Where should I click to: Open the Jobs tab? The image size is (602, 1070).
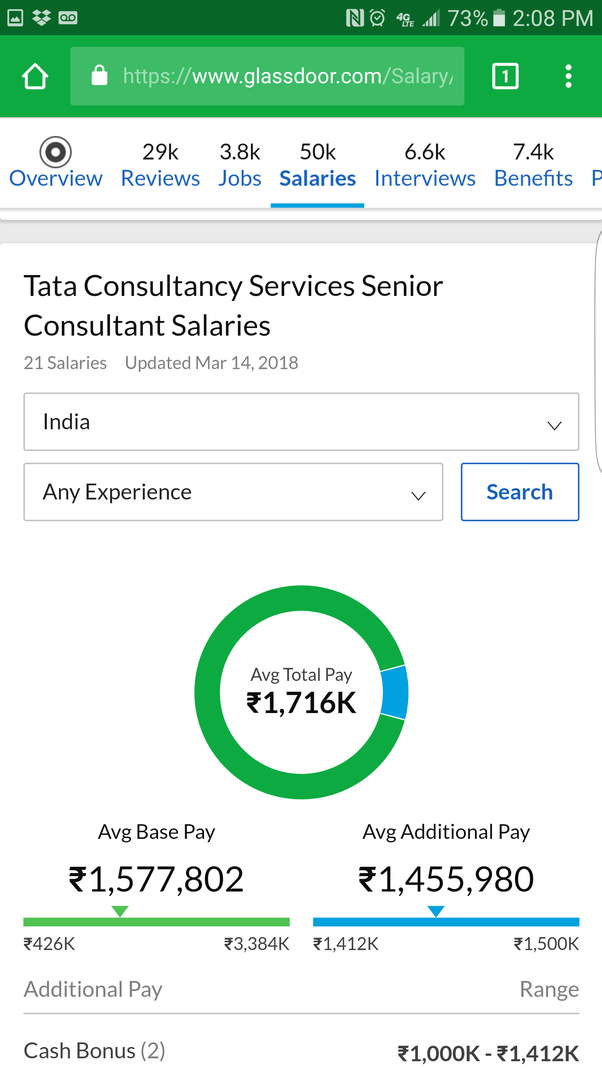[x=240, y=165]
